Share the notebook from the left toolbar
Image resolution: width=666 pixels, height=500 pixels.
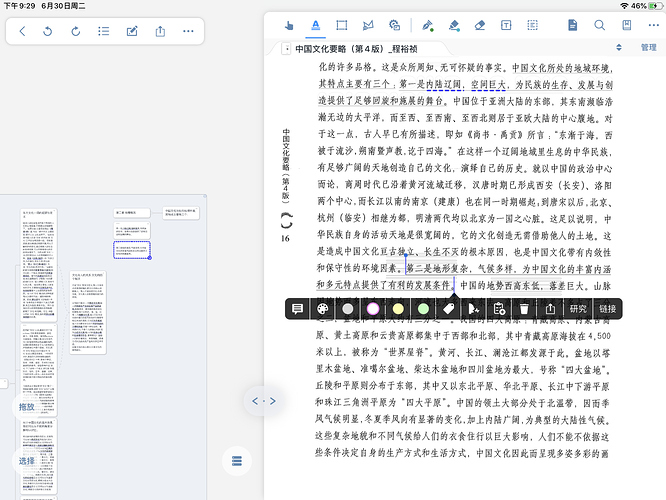coord(160,31)
